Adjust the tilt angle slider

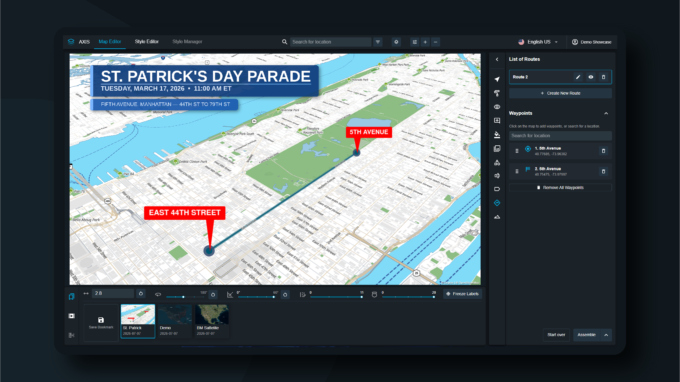tap(257, 297)
